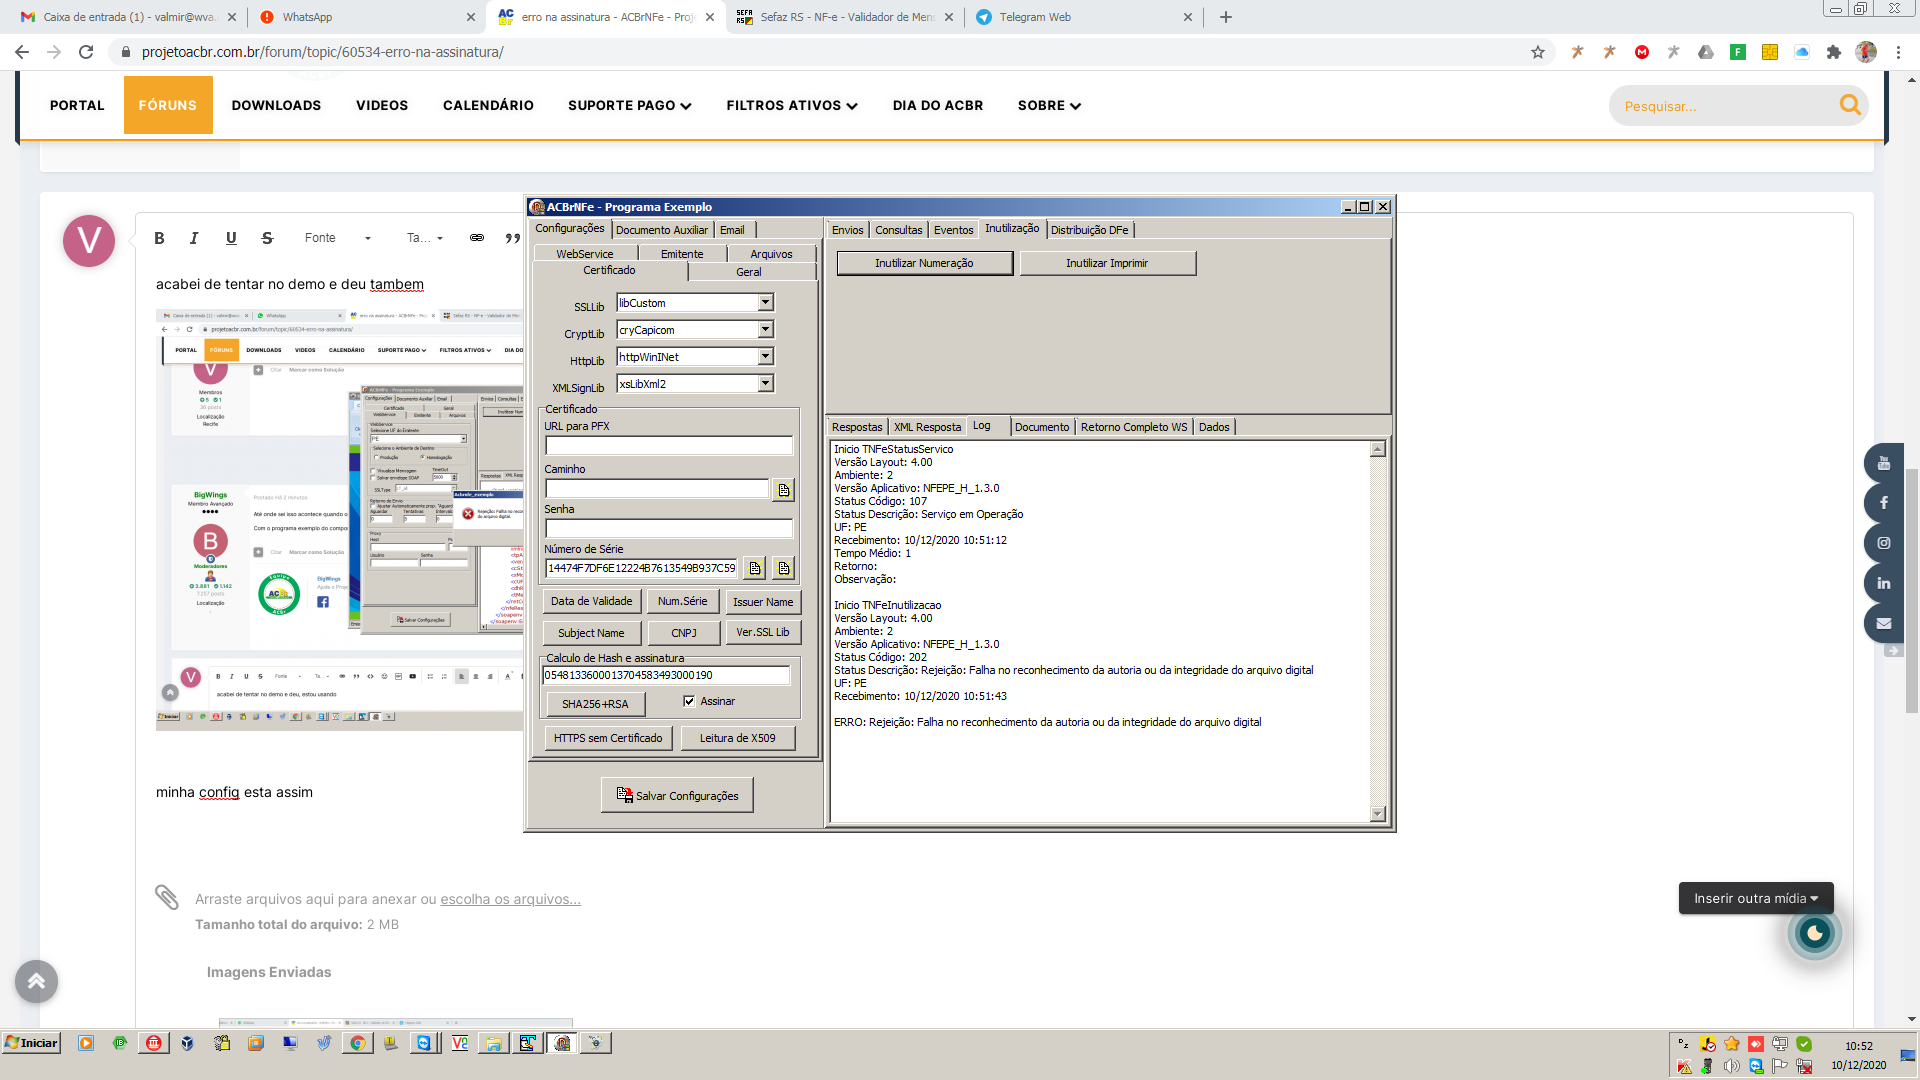Viewport: 1920px width, 1080px height.
Task: Click the URL para PFX input field
Action: 669,446
